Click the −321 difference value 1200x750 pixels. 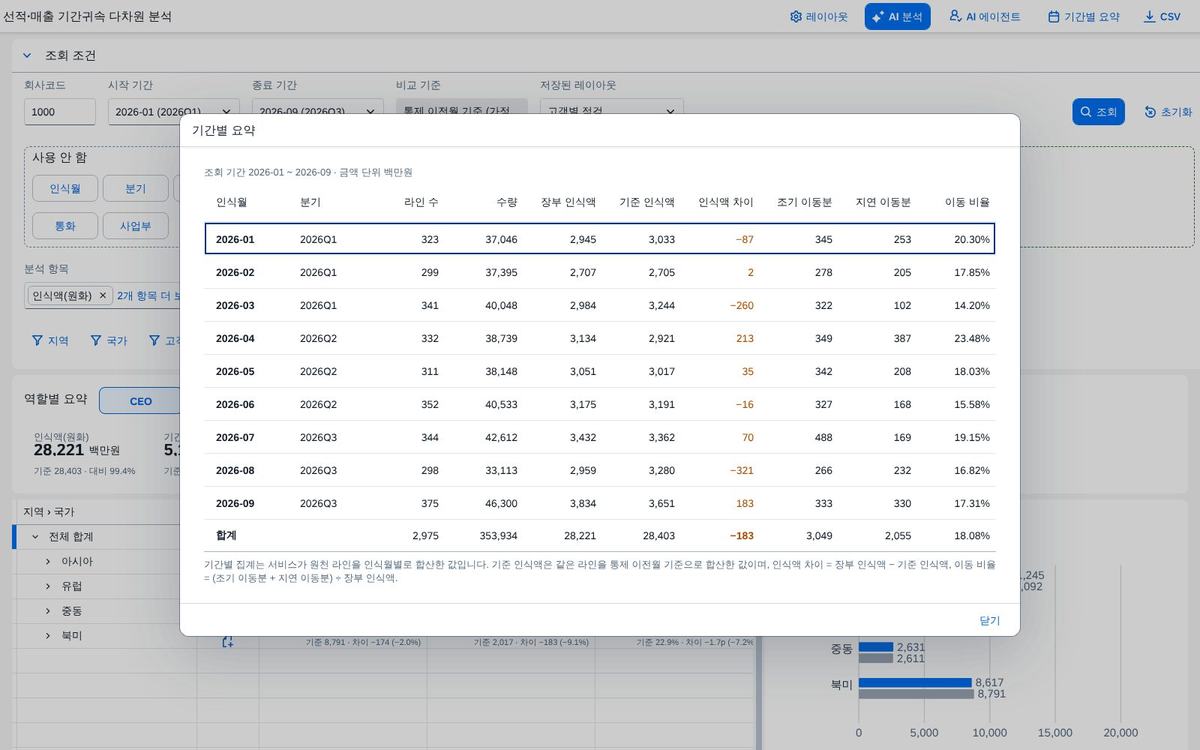coord(742,471)
